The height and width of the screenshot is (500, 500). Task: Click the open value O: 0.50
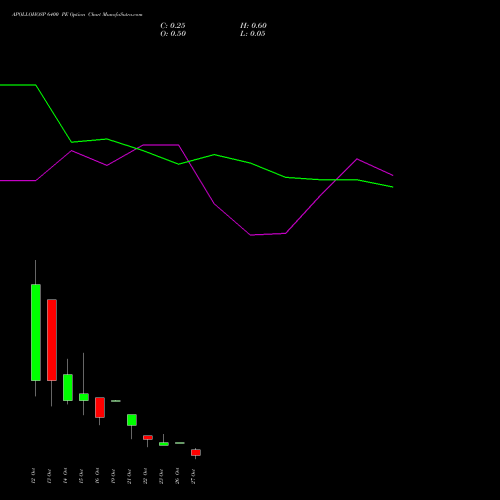[173, 34]
